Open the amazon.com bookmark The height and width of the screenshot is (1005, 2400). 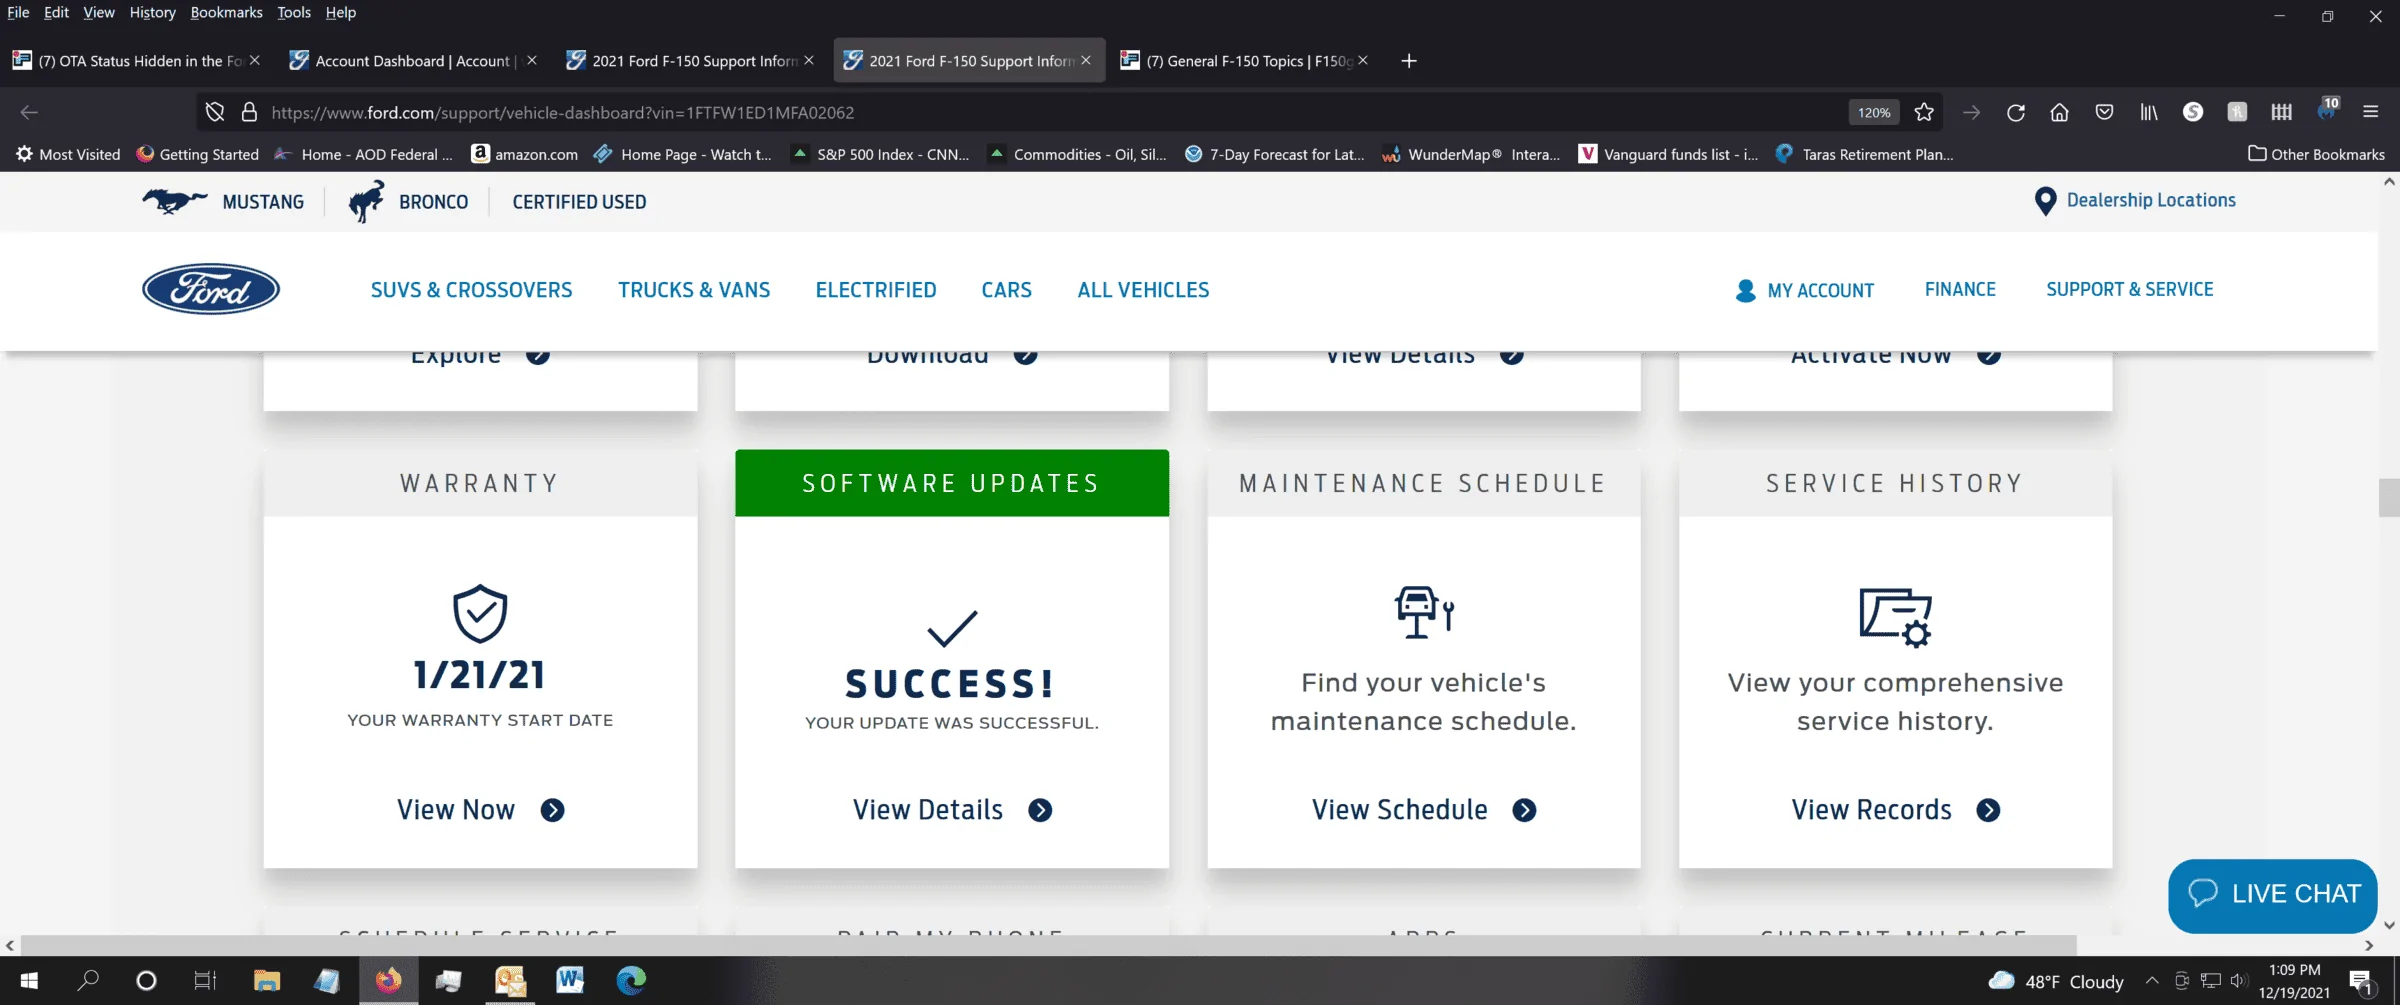click(x=525, y=154)
